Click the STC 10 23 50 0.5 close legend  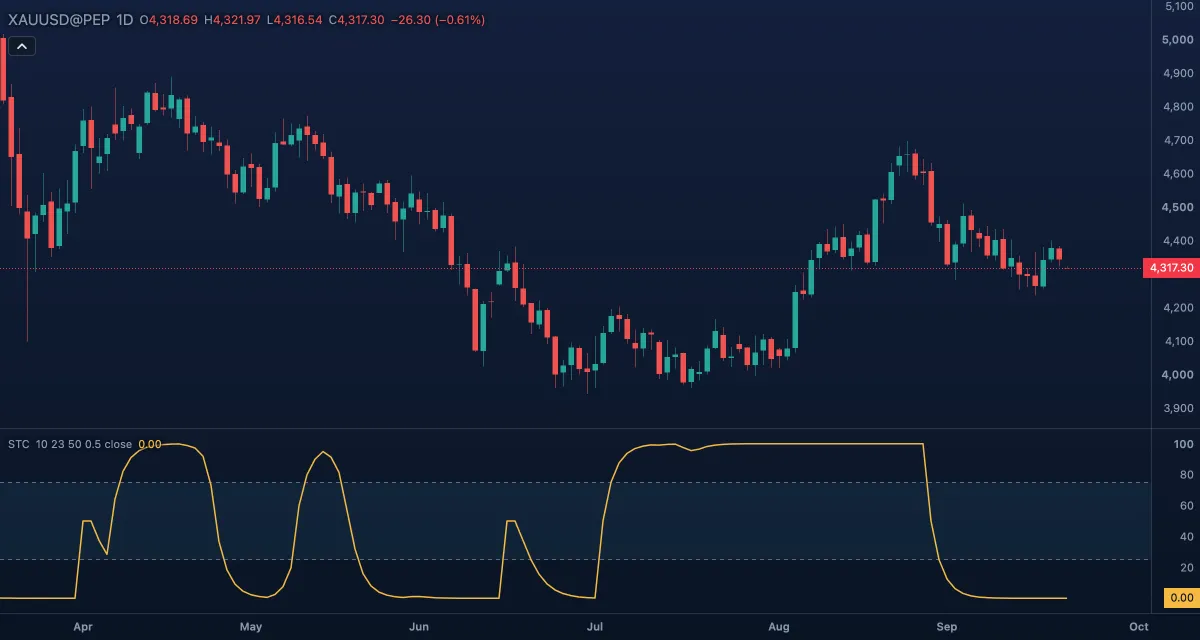click(x=70, y=444)
